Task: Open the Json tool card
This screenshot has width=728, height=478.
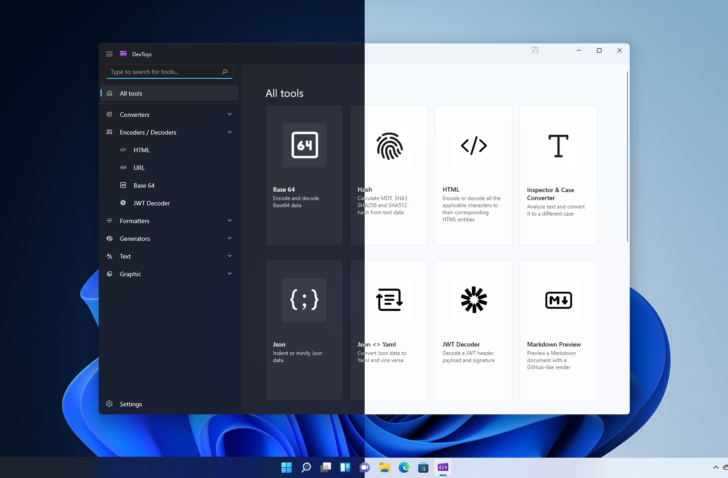Action: [x=304, y=330]
